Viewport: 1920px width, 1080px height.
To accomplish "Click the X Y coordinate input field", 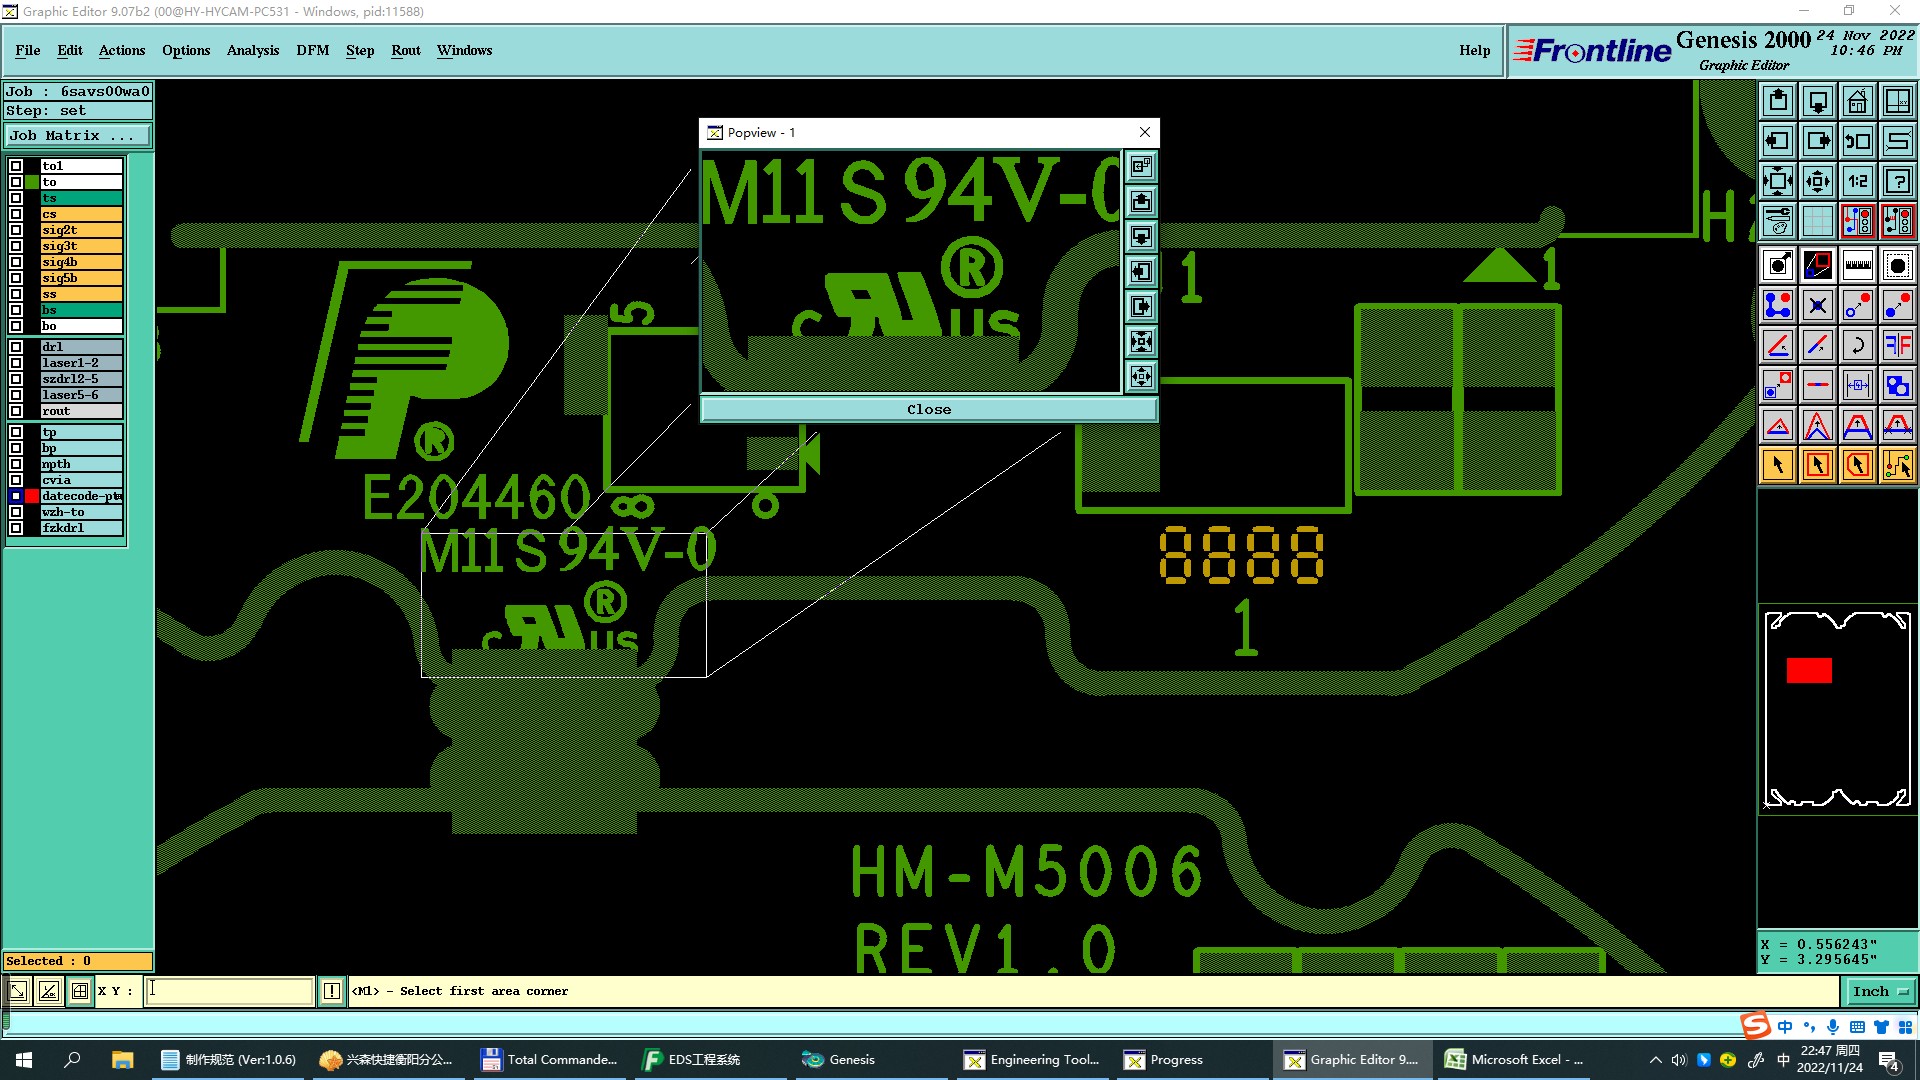I will [x=229, y=991].
